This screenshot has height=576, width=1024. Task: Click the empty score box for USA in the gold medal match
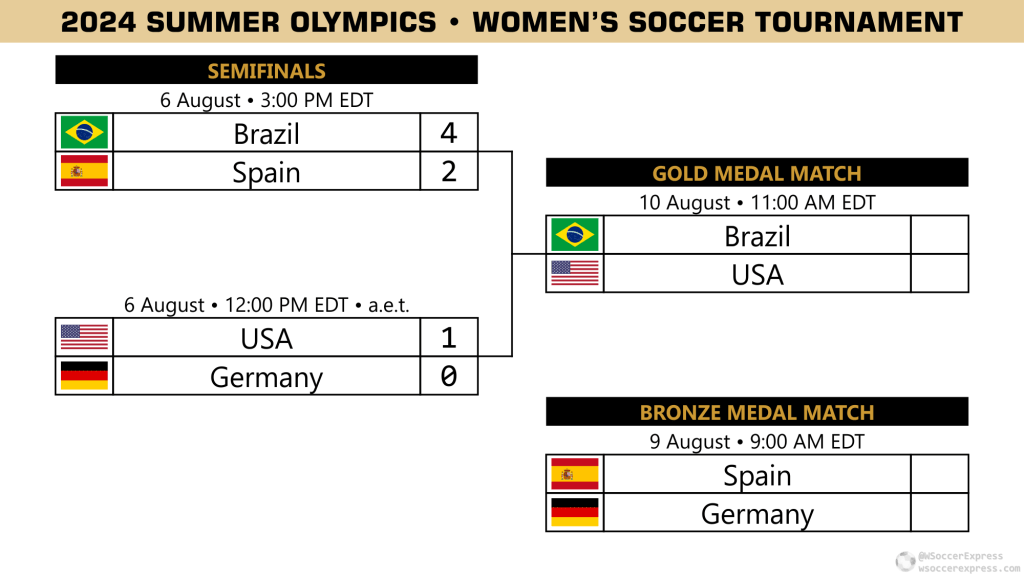[939, 274]
